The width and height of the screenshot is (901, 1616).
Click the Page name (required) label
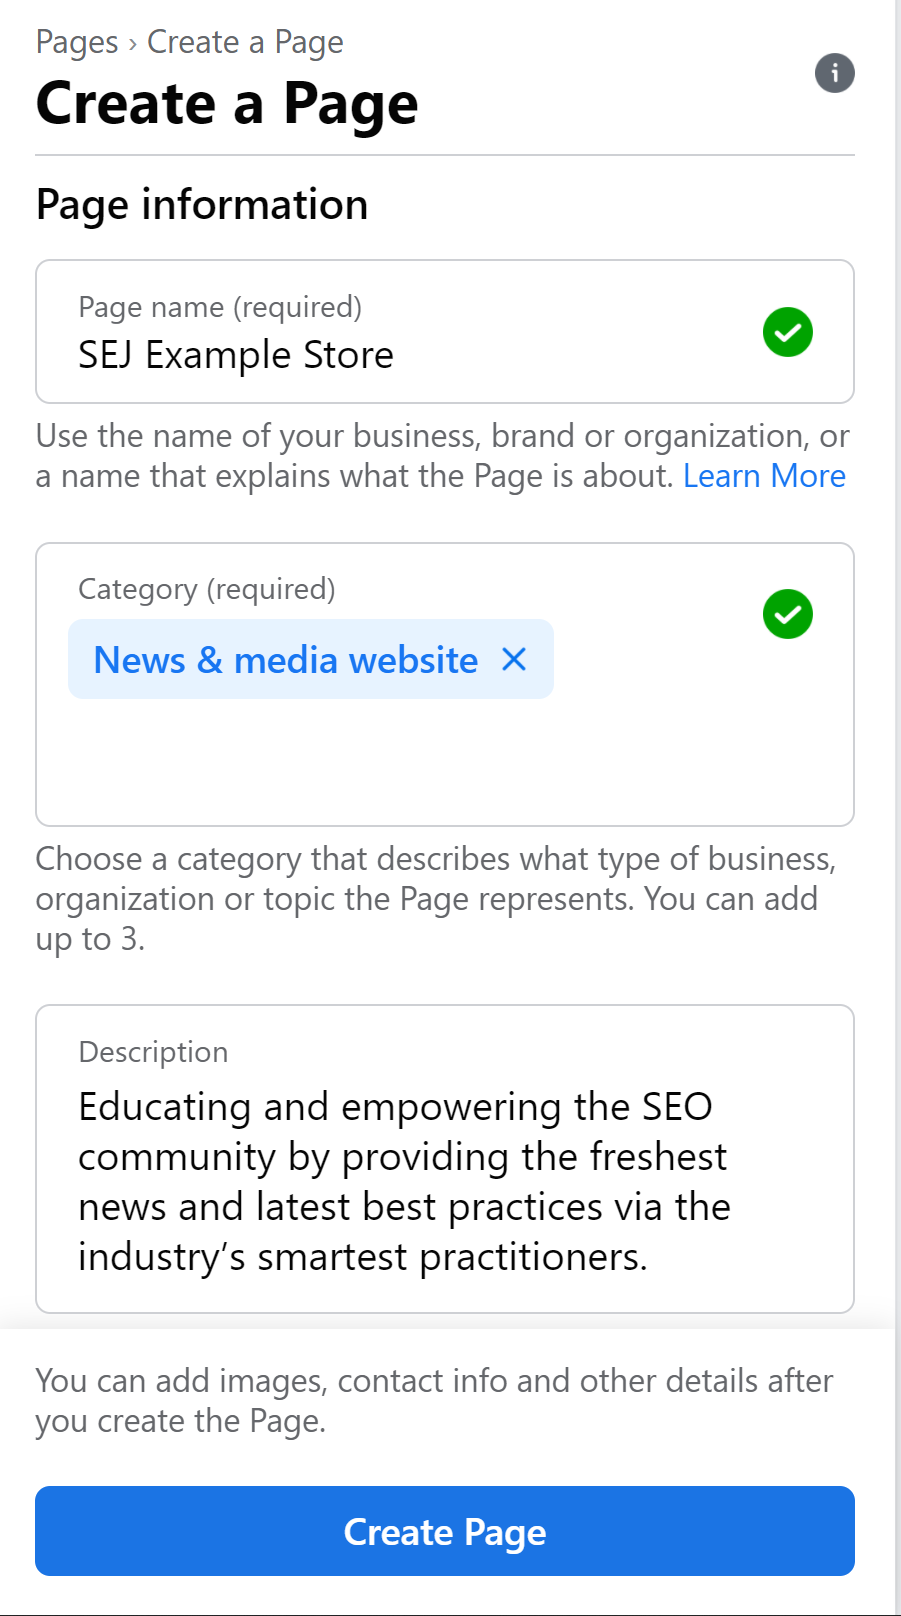point(219,307)
